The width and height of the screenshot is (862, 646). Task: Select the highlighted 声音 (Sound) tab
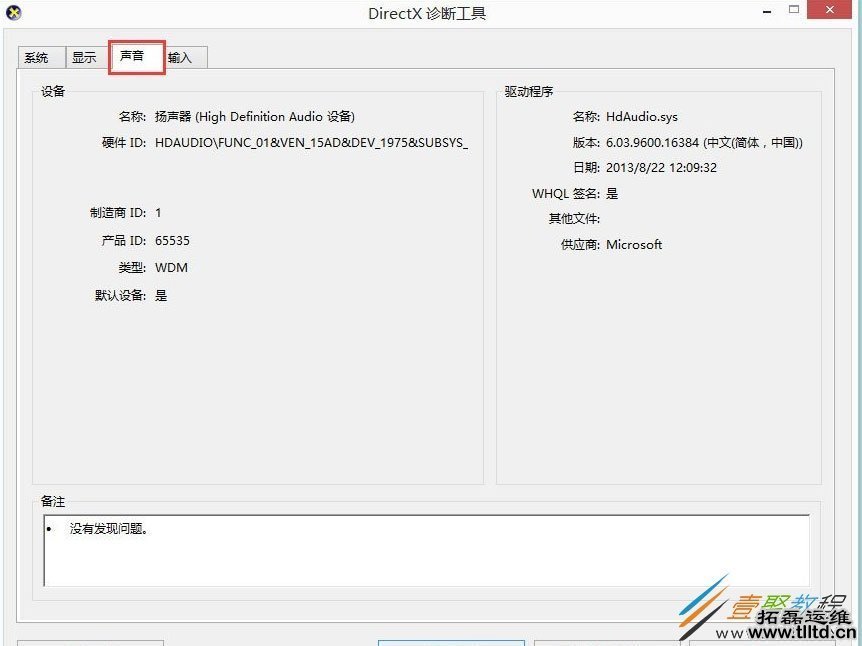[x=133, y=57]
